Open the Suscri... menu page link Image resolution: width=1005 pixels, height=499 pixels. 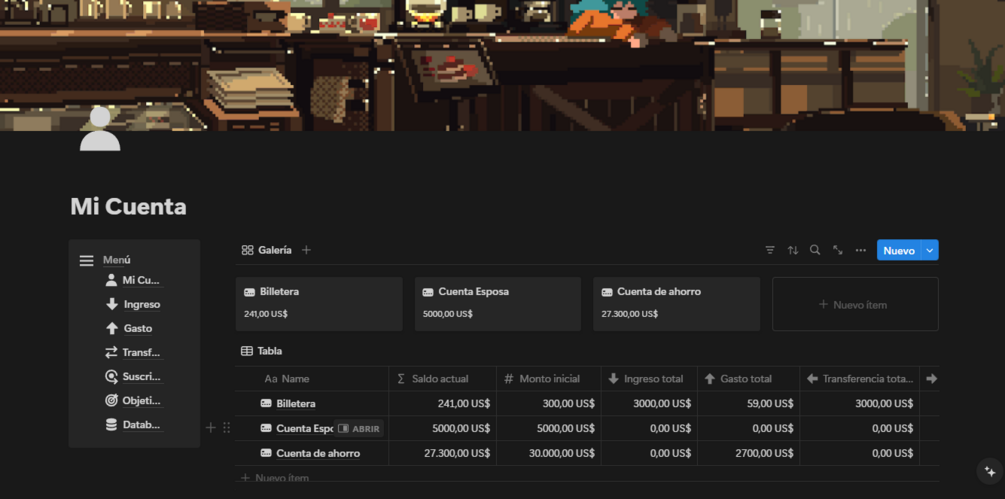[x=142, y=377]
